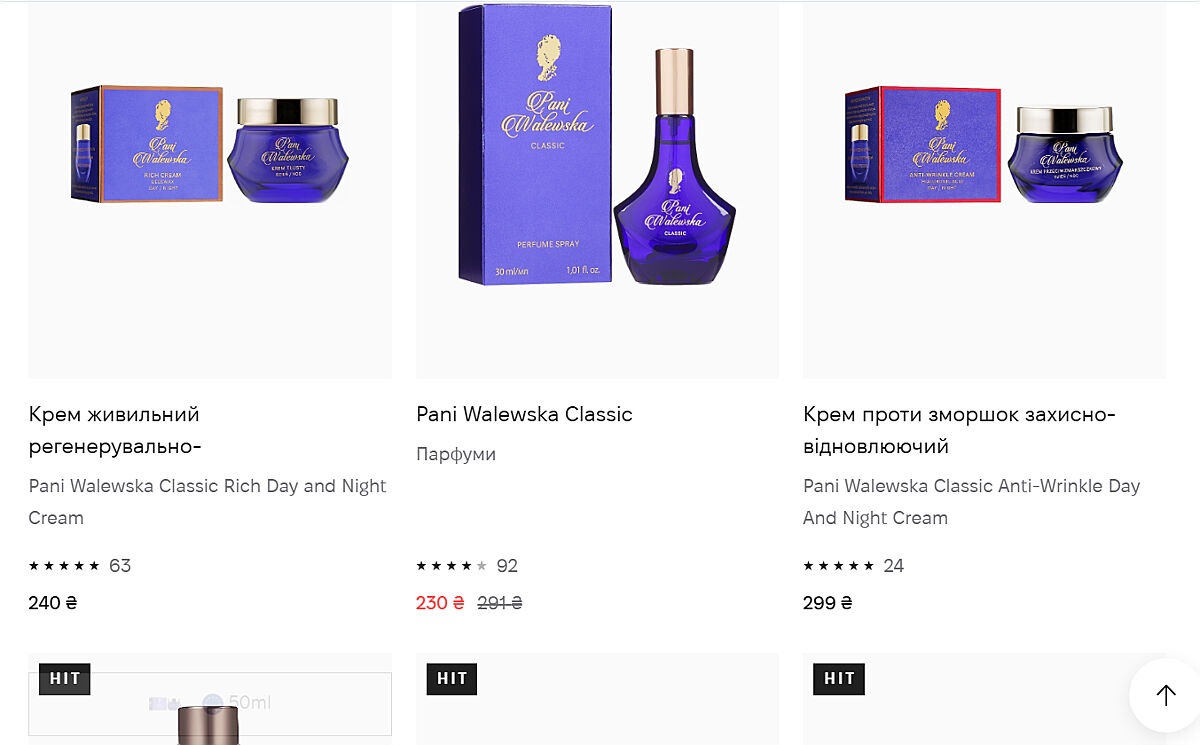Click the scroll-to-top arrow button
This screenshot has height=745, width=1200.
(1165, 695)
